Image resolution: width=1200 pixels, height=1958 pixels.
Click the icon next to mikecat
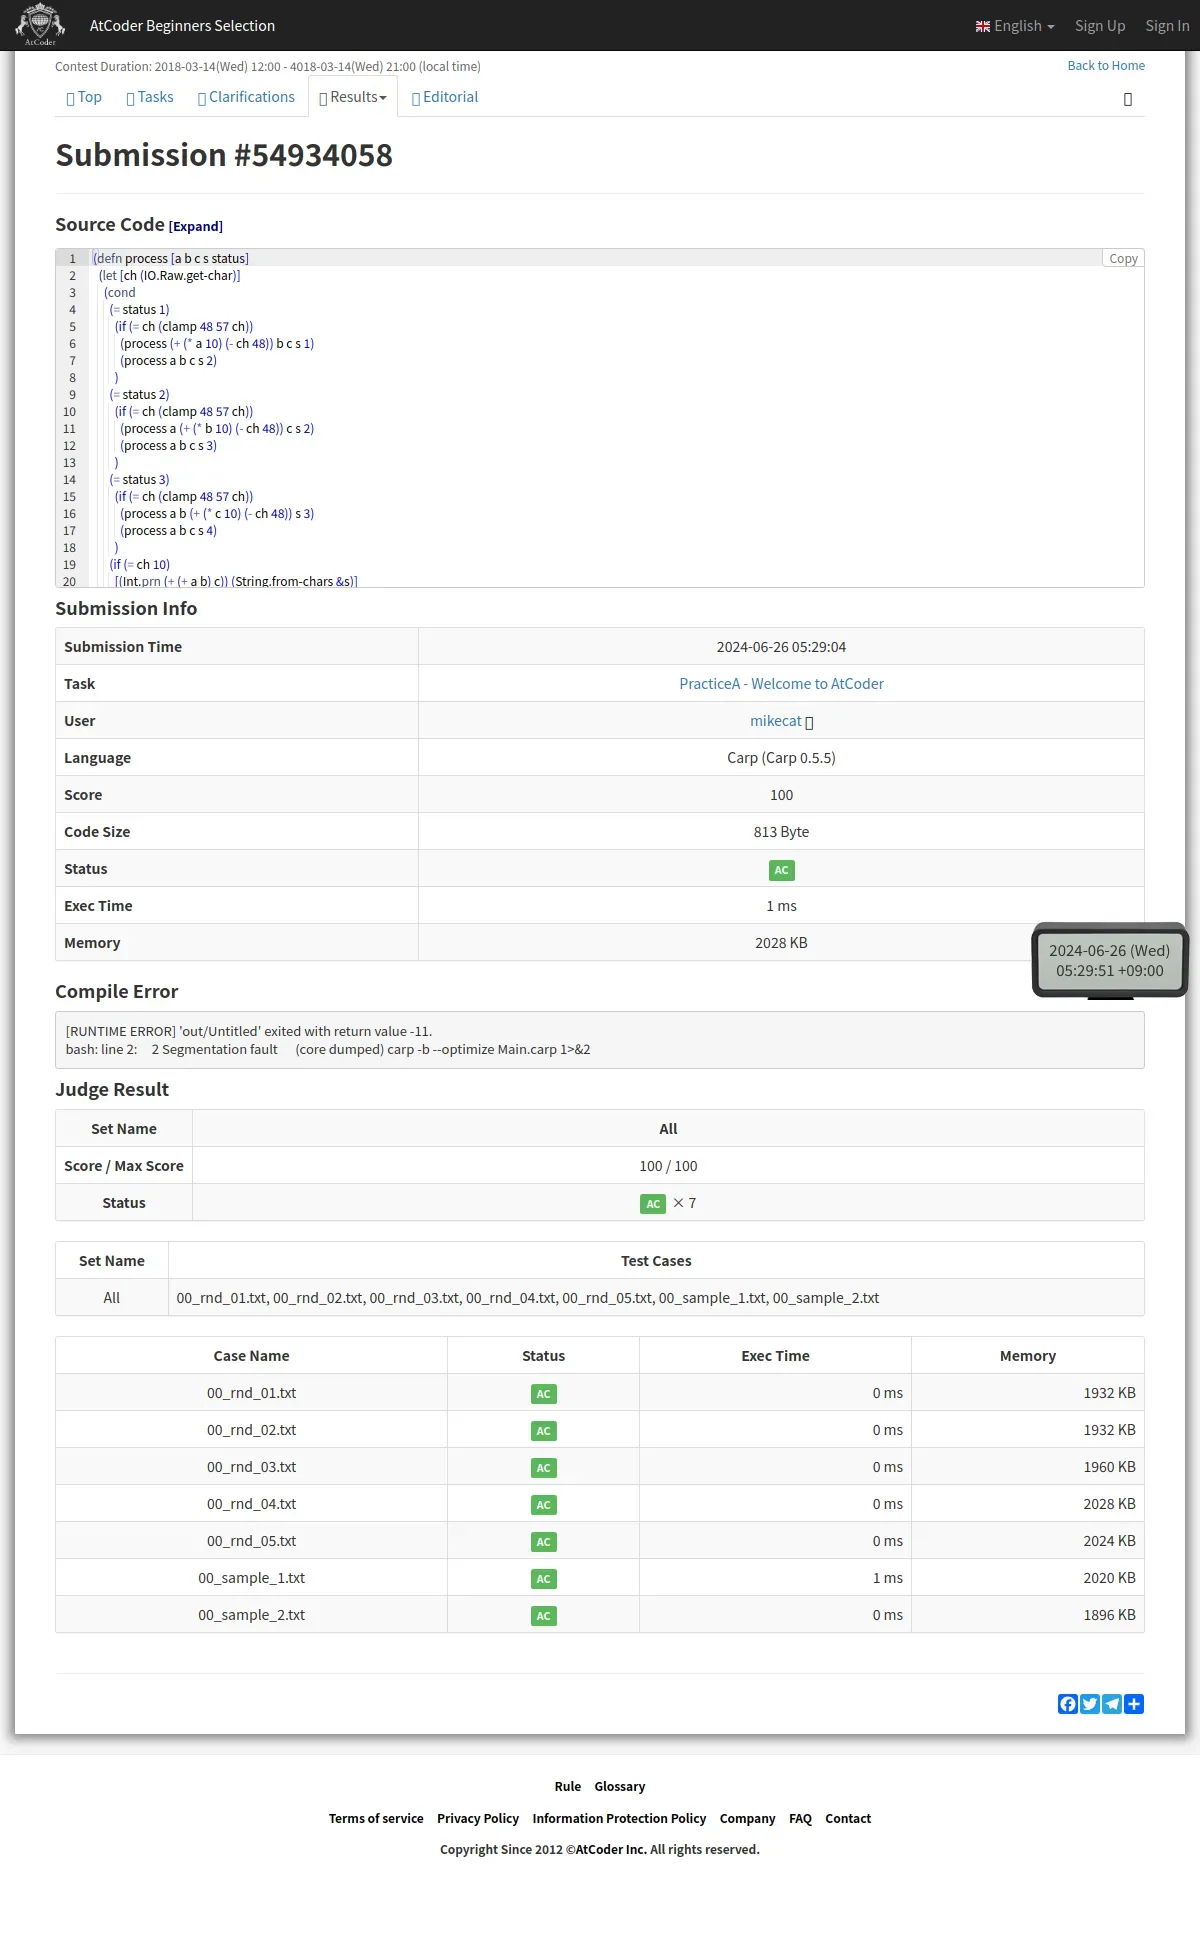tap(809, 722)
